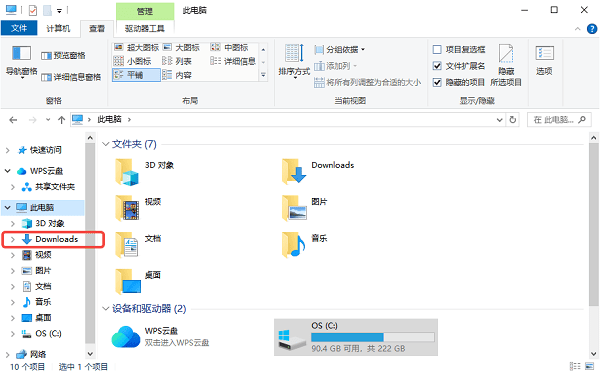This screenshot has width=600, height=375.
Task: Open the Navigation pane (导航窗格) menu
Action: click(21, 62)
